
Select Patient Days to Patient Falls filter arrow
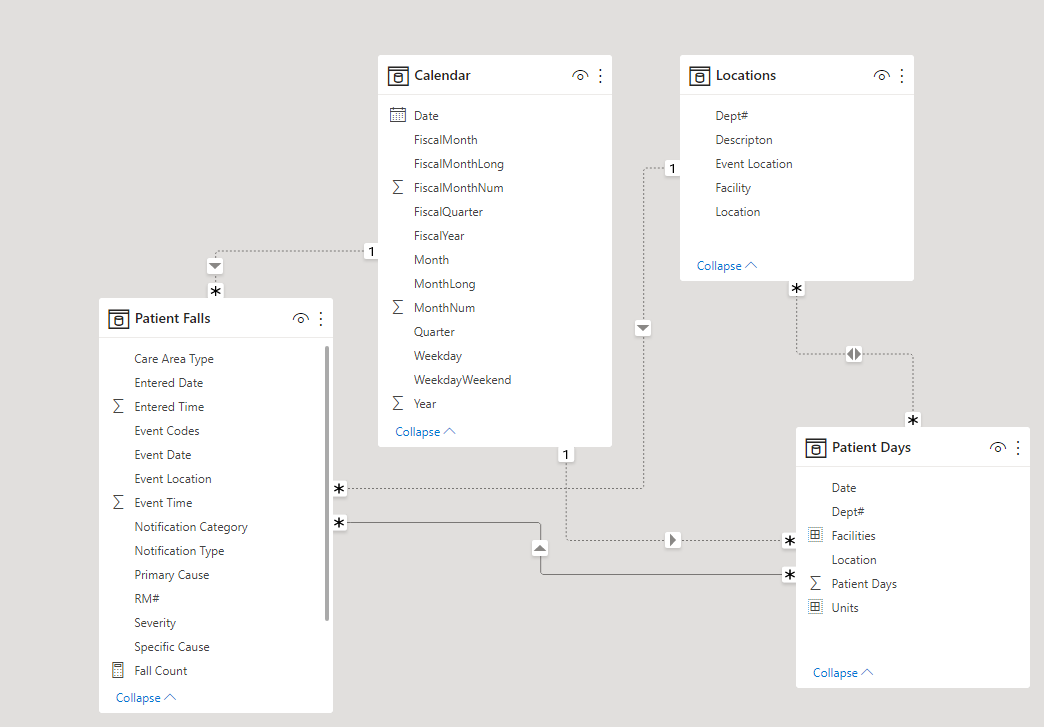coord(540,549)
